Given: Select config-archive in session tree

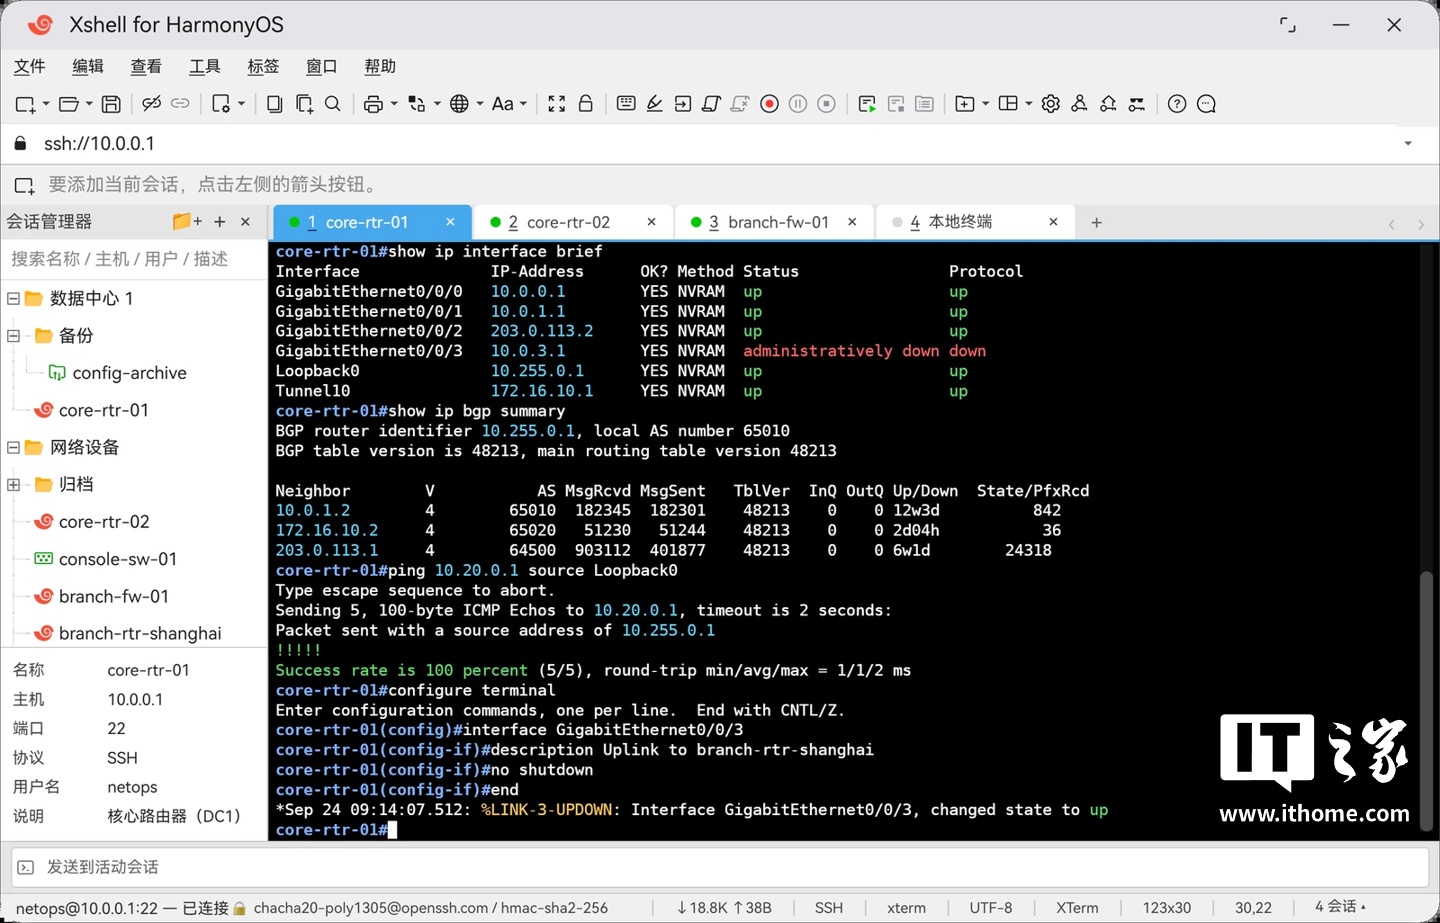Looking at the screenshot, I should (x=129, y=373).
